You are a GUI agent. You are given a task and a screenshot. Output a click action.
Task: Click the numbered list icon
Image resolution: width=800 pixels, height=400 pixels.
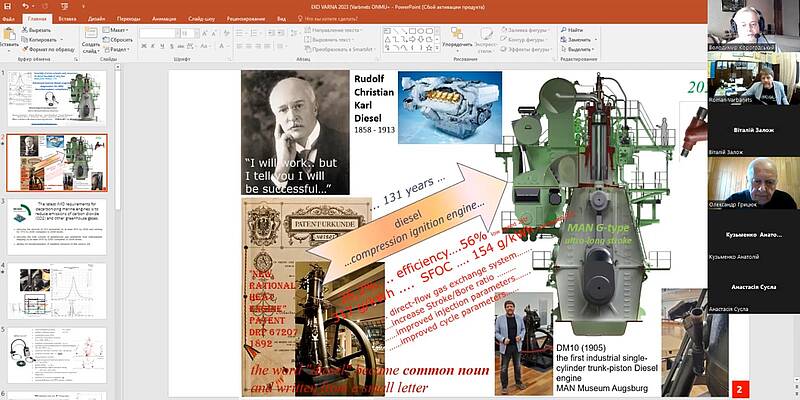click(255, 34)
